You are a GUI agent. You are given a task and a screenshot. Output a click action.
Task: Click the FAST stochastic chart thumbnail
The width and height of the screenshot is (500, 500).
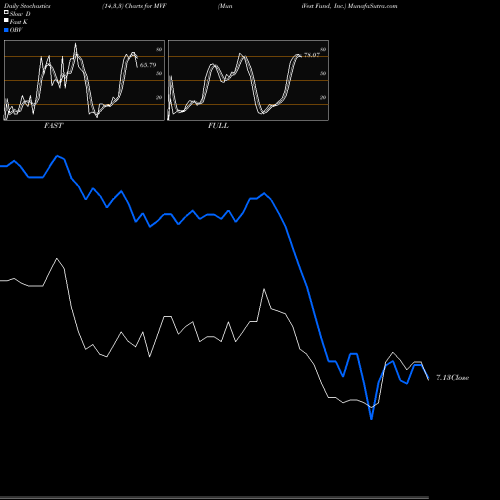click(84, 80)
